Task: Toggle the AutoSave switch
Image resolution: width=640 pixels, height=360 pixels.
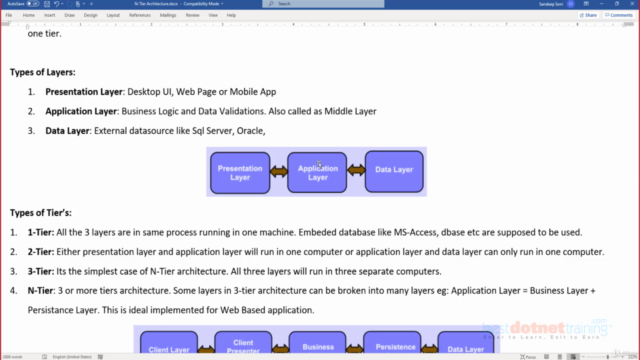Action: (x=33, y=4)
